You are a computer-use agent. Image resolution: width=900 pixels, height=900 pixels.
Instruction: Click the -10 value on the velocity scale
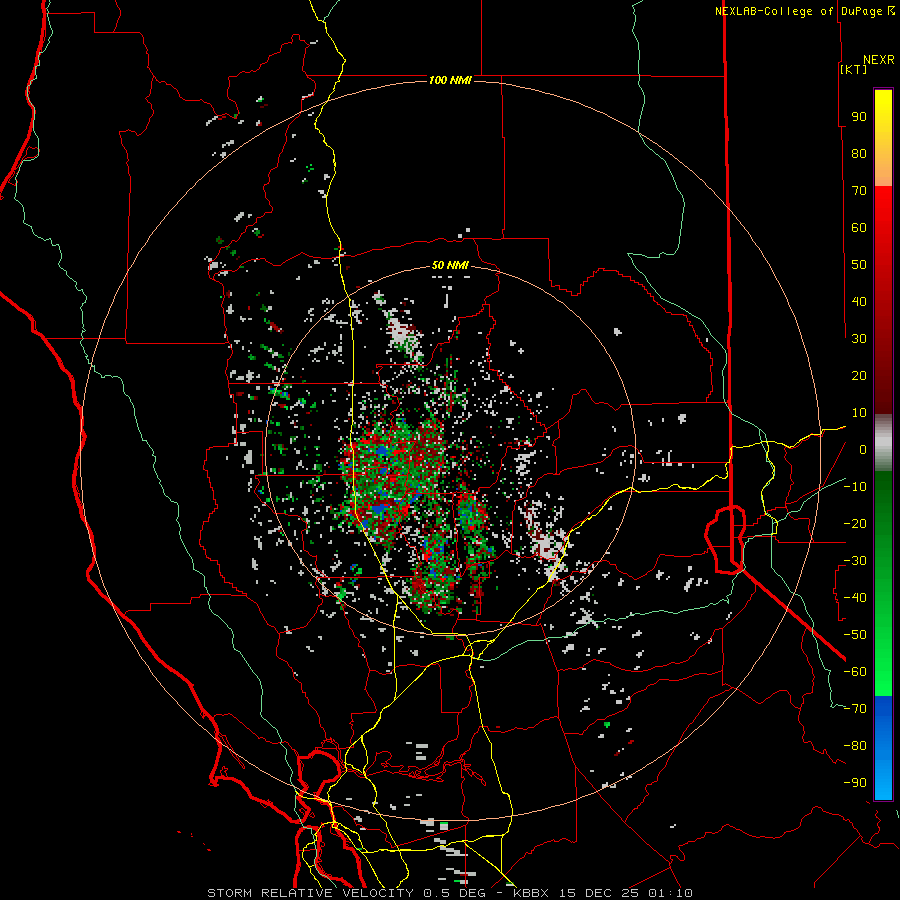855,487
